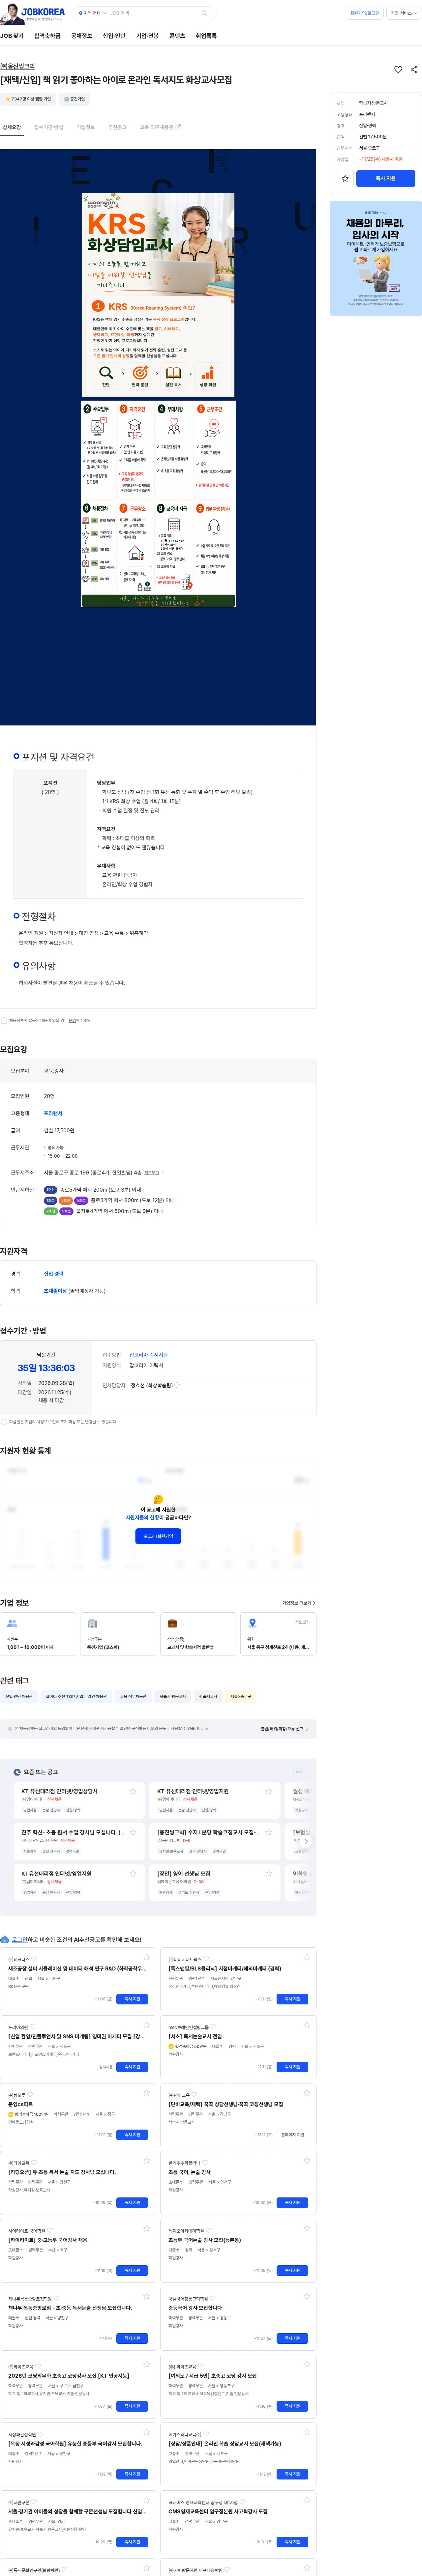
Task: Star the KT 유선대리점 인터넷/영업상담사 posting
Action: pos(133,1791)
